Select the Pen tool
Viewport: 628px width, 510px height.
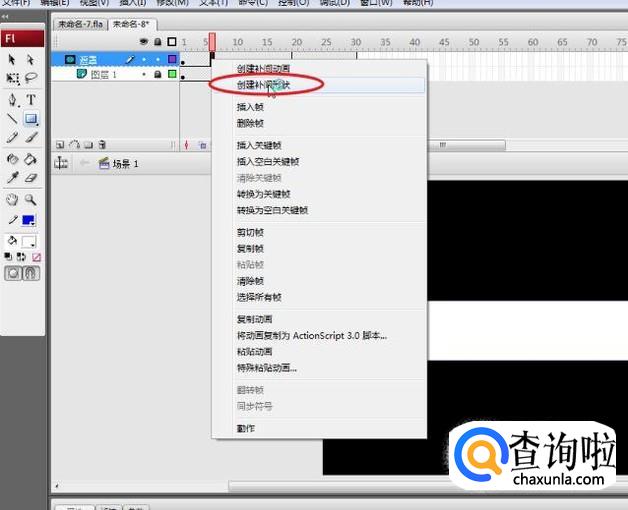pyautogui.click(x=12, y=100)
